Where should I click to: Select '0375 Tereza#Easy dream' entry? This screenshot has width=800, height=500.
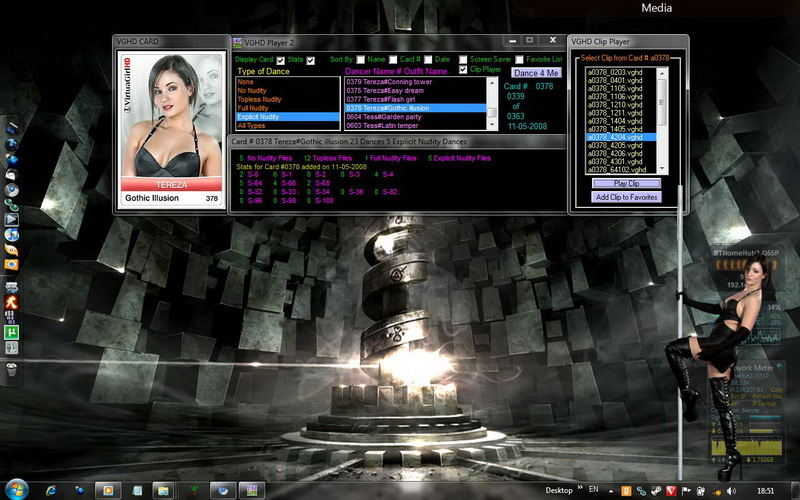point(415,90)
